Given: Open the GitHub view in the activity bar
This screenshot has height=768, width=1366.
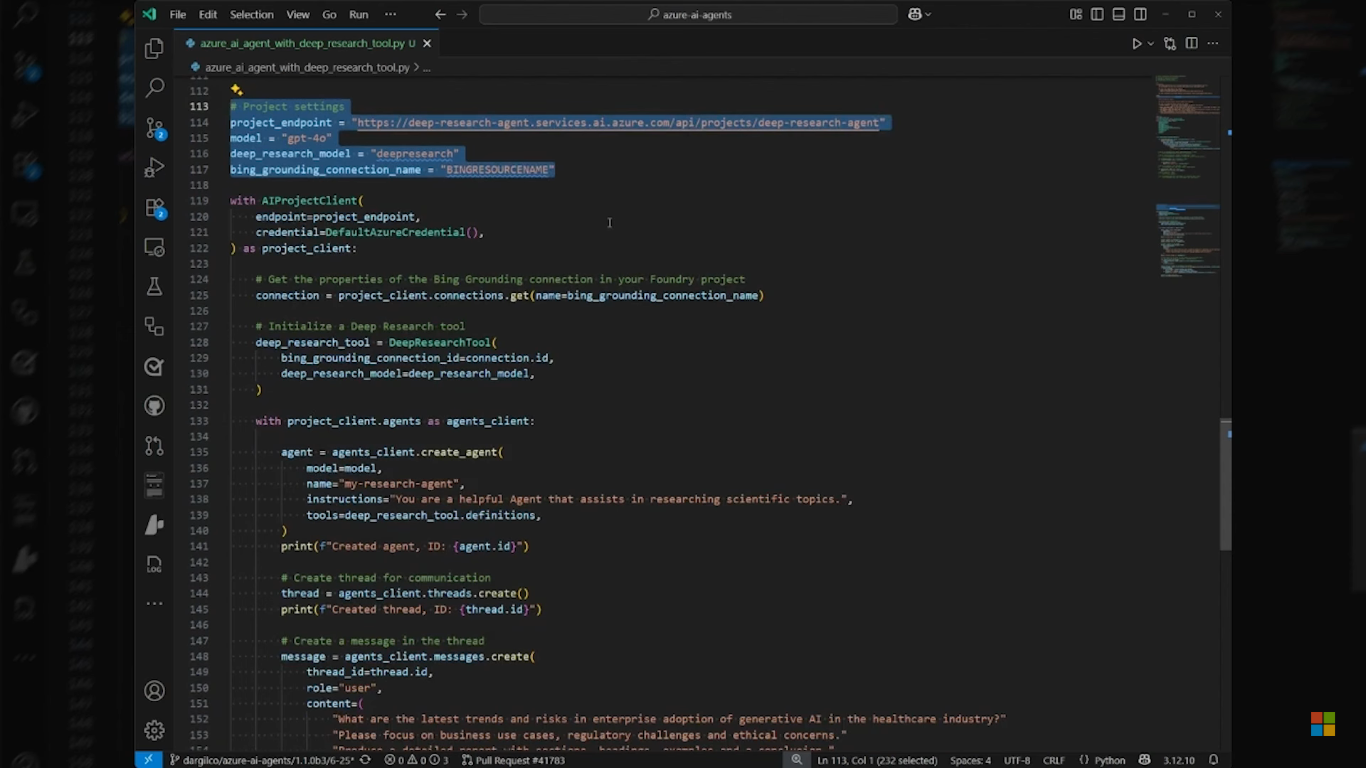Looking at the screenshot, I should tap(154, 406).
